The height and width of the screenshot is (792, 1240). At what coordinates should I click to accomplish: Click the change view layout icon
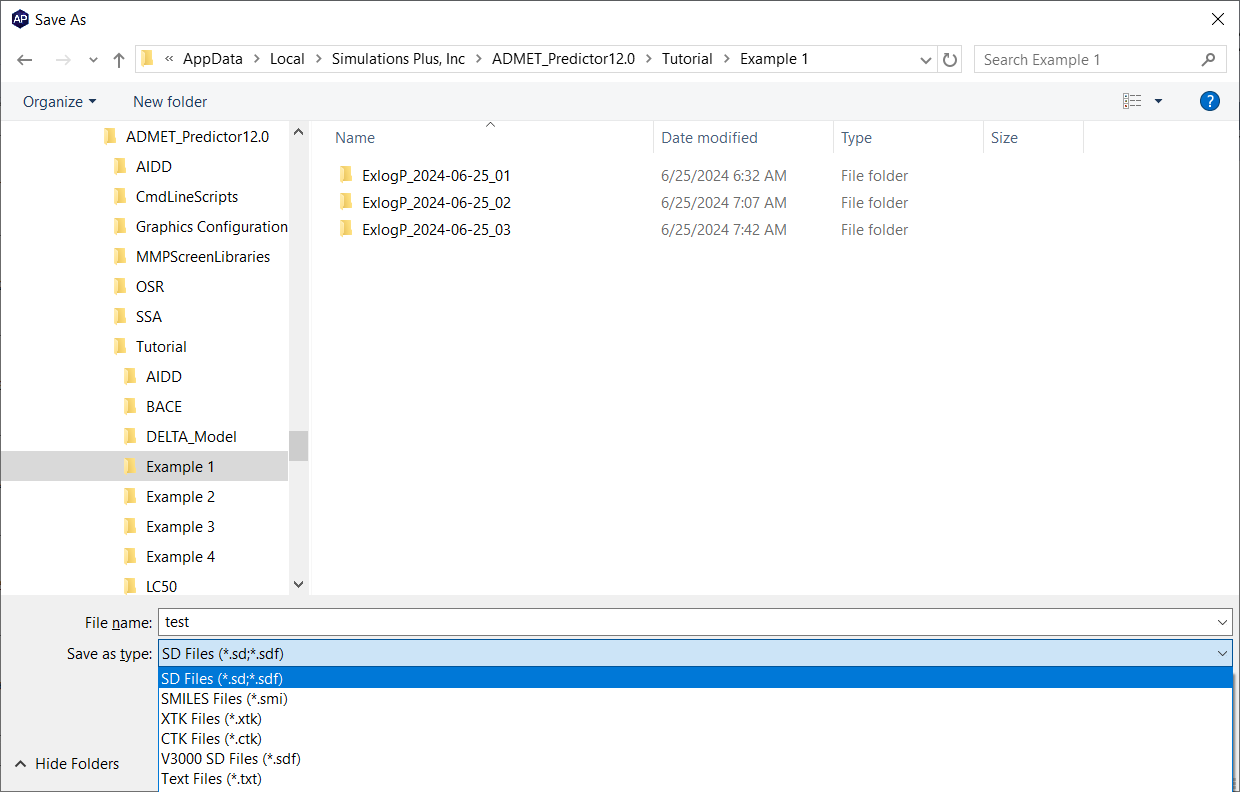[x=1132, y=101]
